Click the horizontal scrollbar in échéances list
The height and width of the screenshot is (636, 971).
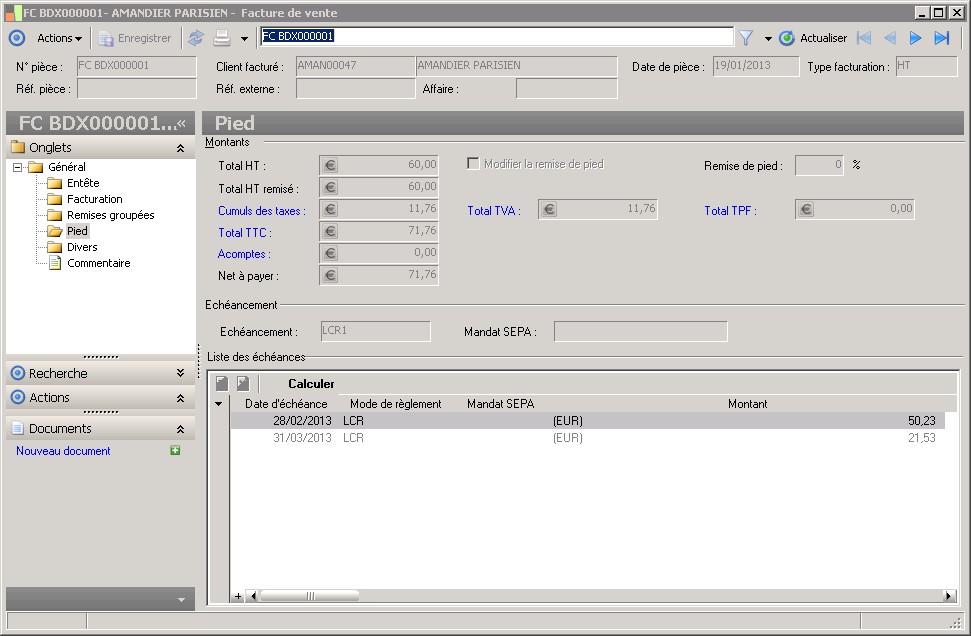[x=600, y=596]
